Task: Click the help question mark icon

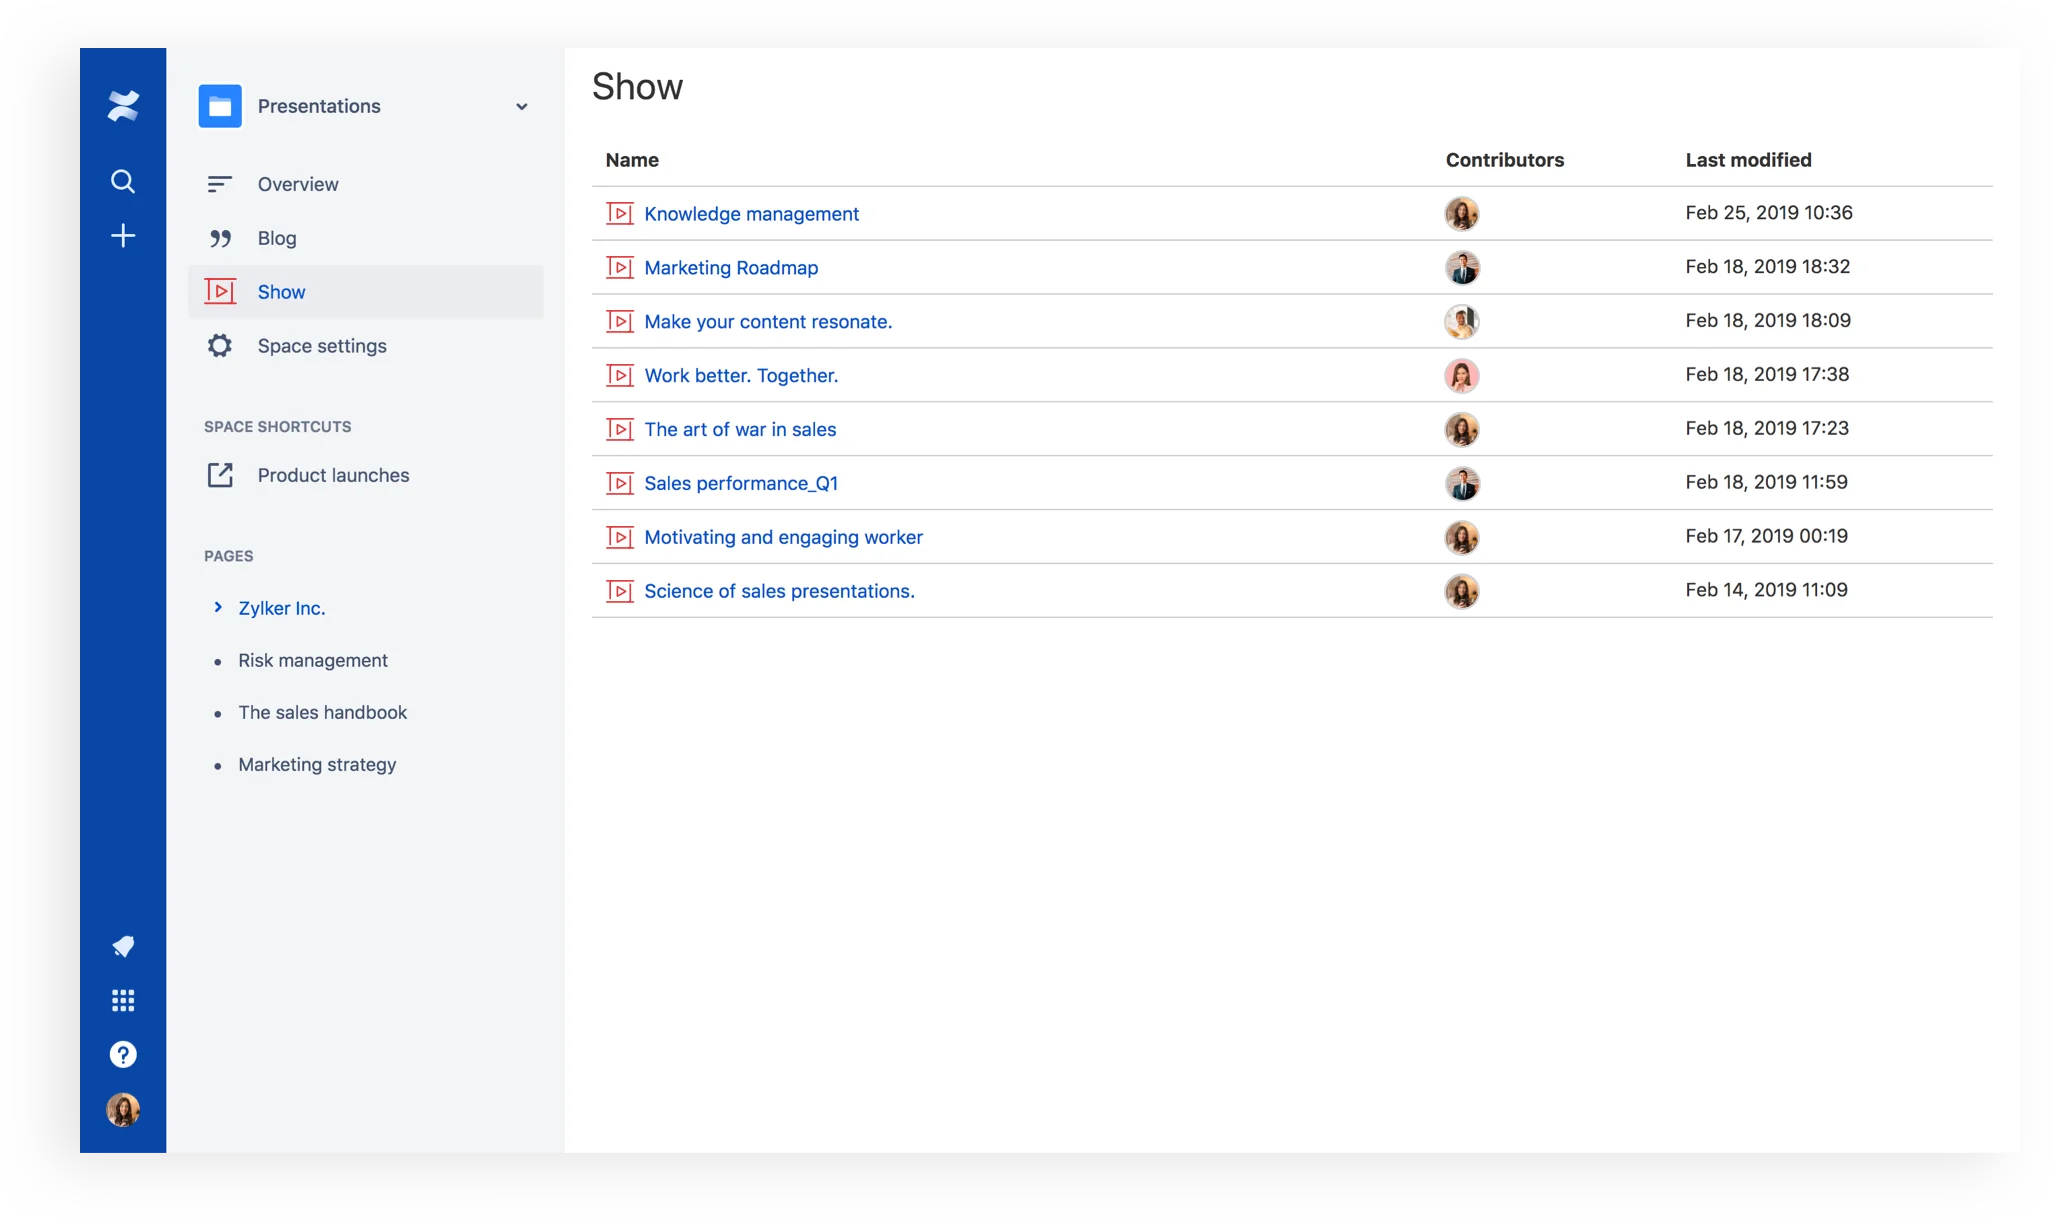Action: point(123,1054)
